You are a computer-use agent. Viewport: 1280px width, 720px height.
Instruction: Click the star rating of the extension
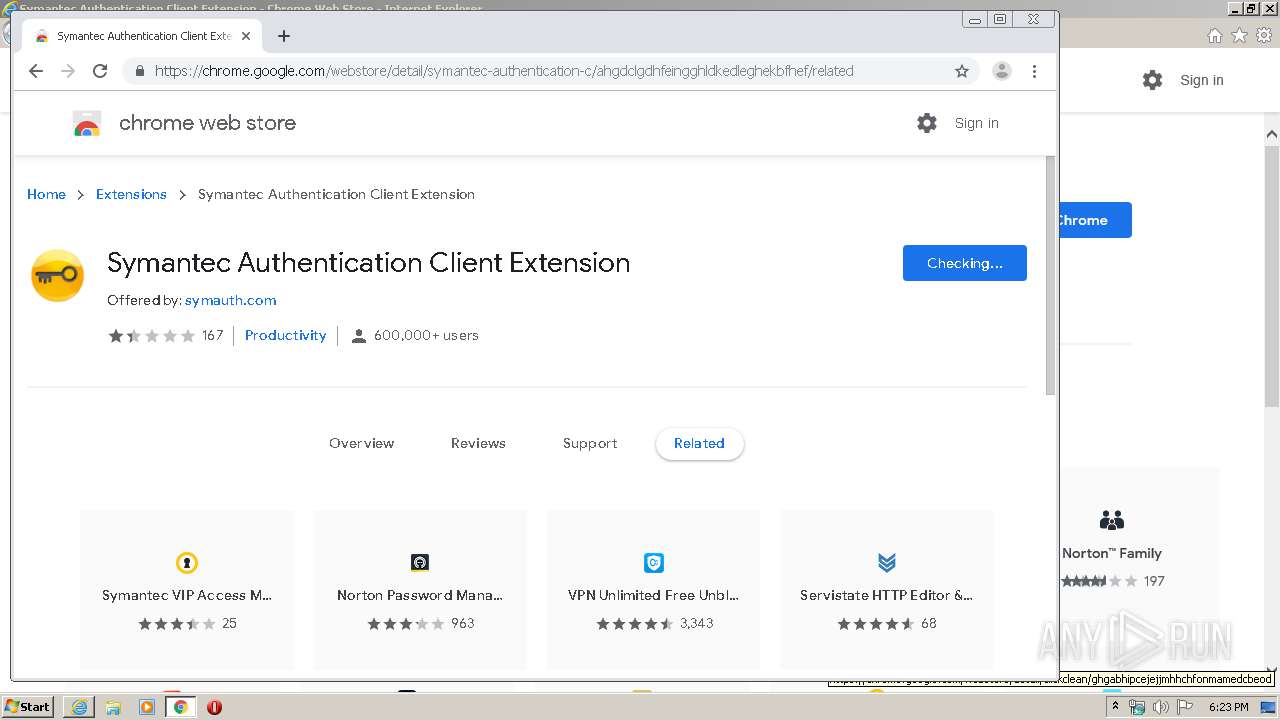[x=152, y=336]
